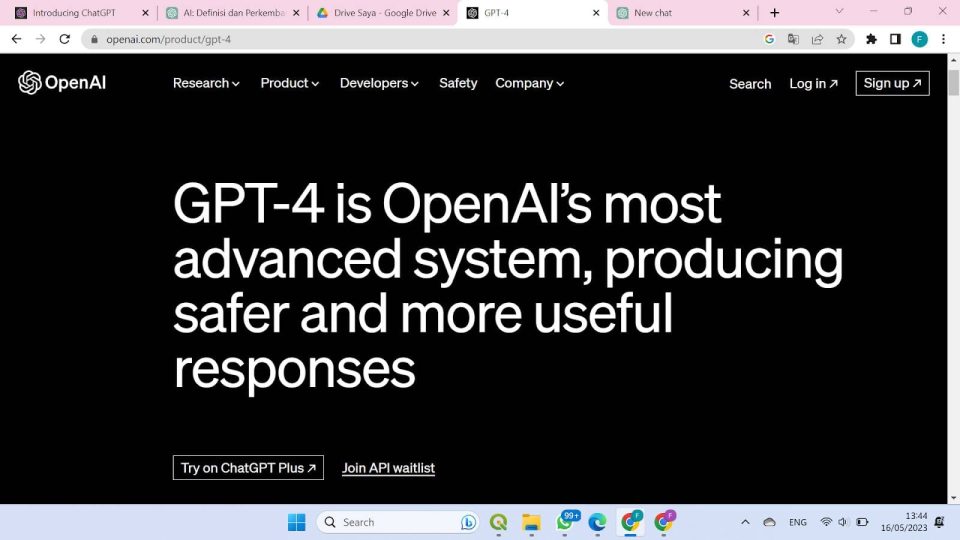Expand the Product dropdown menu

tap(289, 83)
